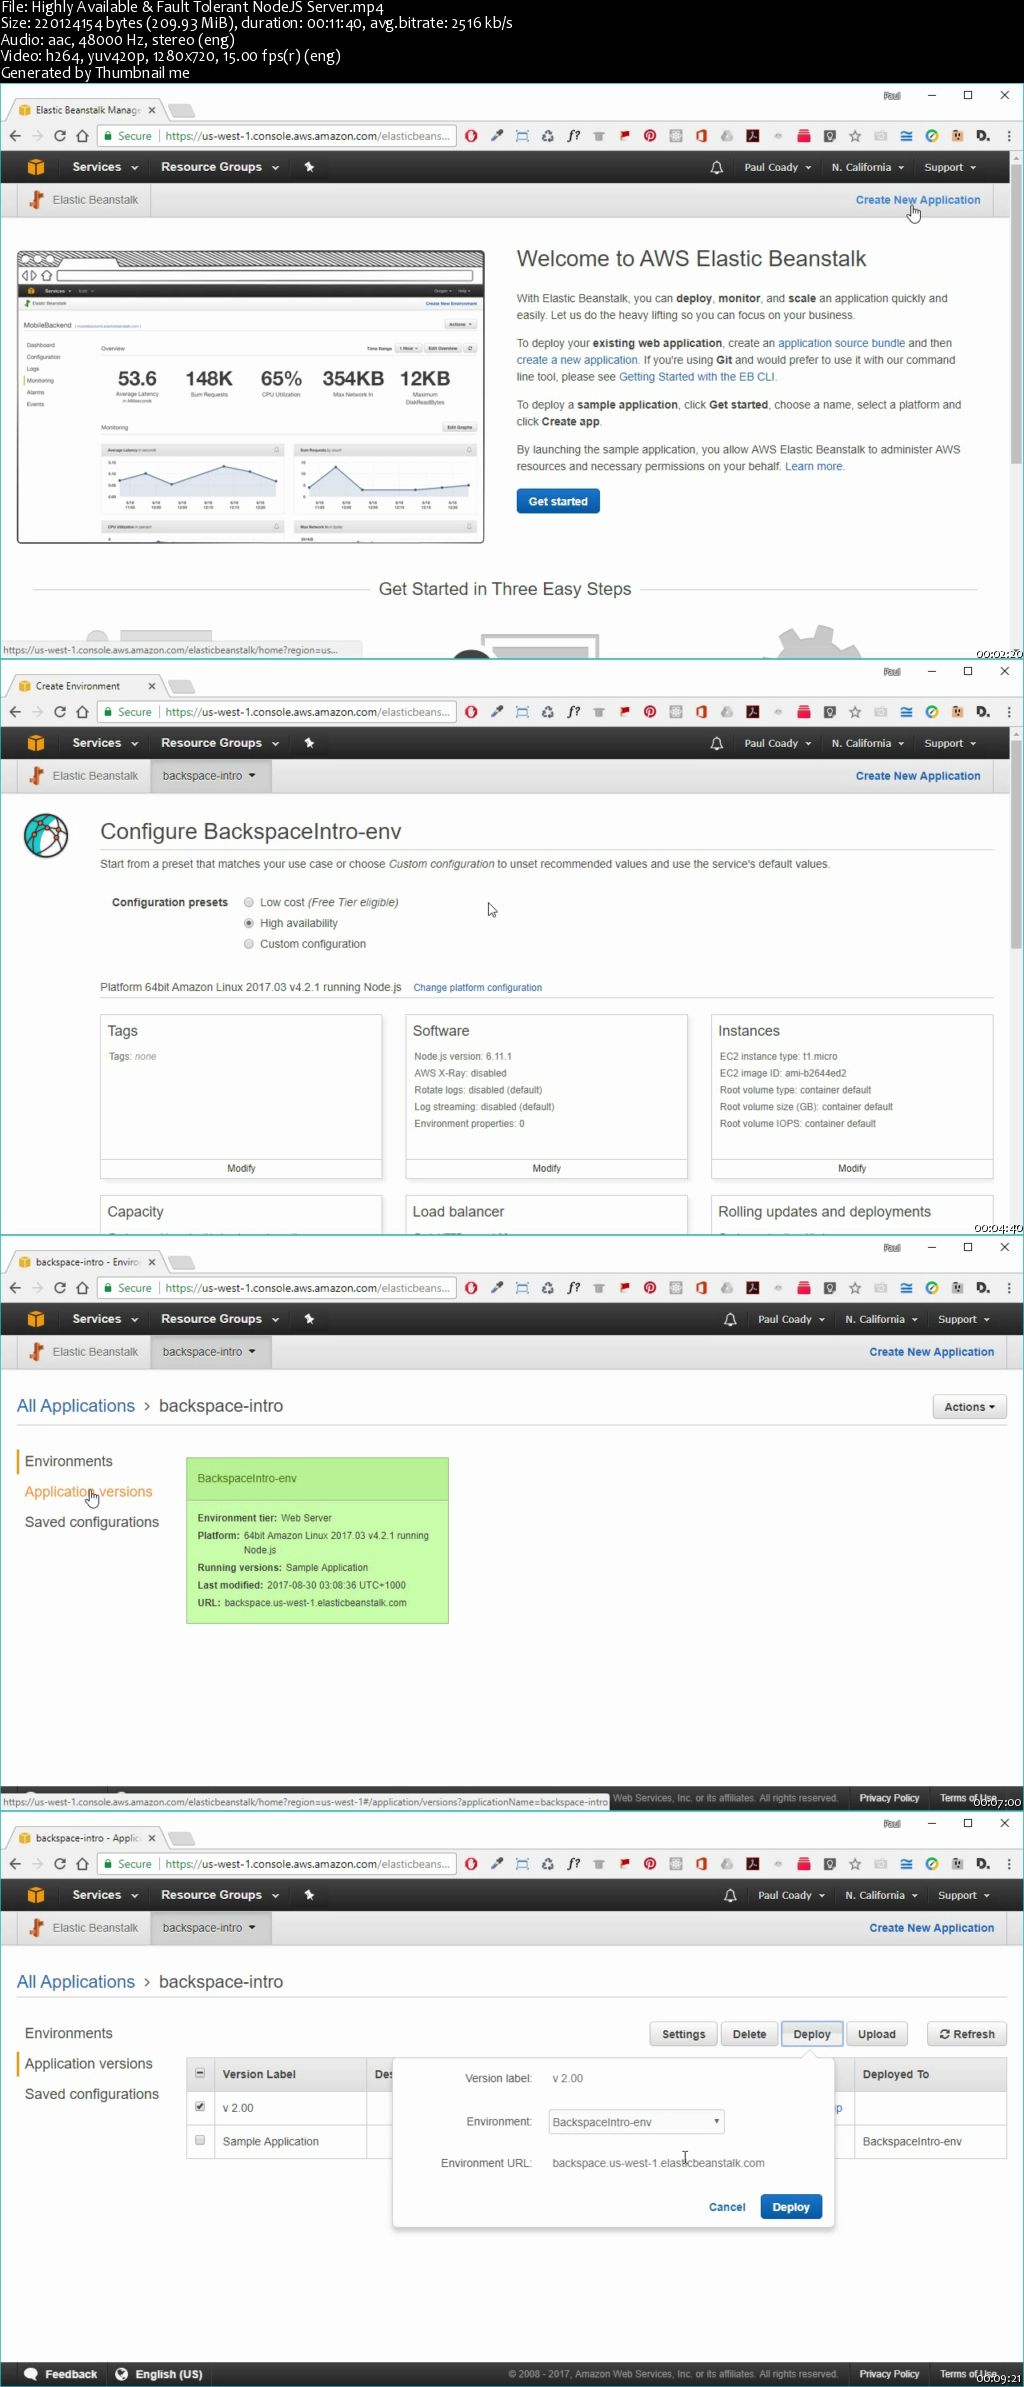Image resolution: width=1024 pixels, height=2387 pixels.
Task: Click the AWS cube logo on the Environments page
Action: (36, 1319)
